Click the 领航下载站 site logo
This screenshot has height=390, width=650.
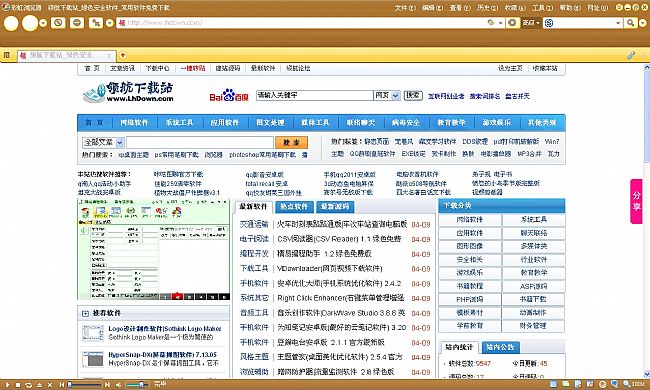pyautogui.click(x=128, y=92)
